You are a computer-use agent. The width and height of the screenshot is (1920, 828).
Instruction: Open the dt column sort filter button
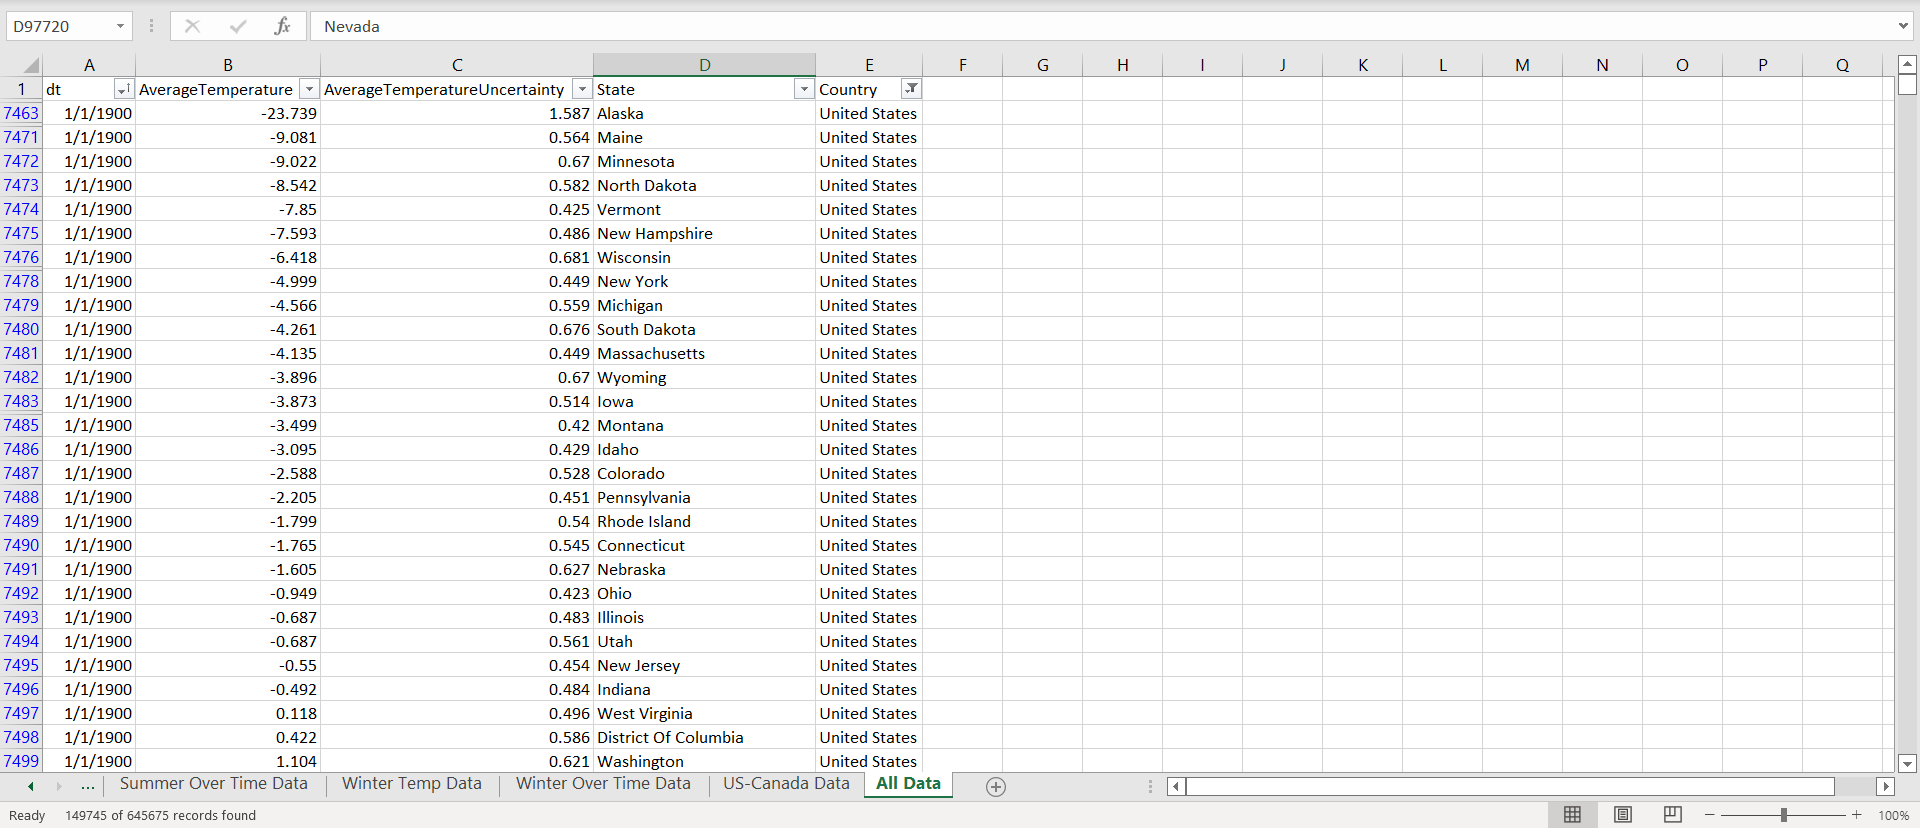point(122,89)
